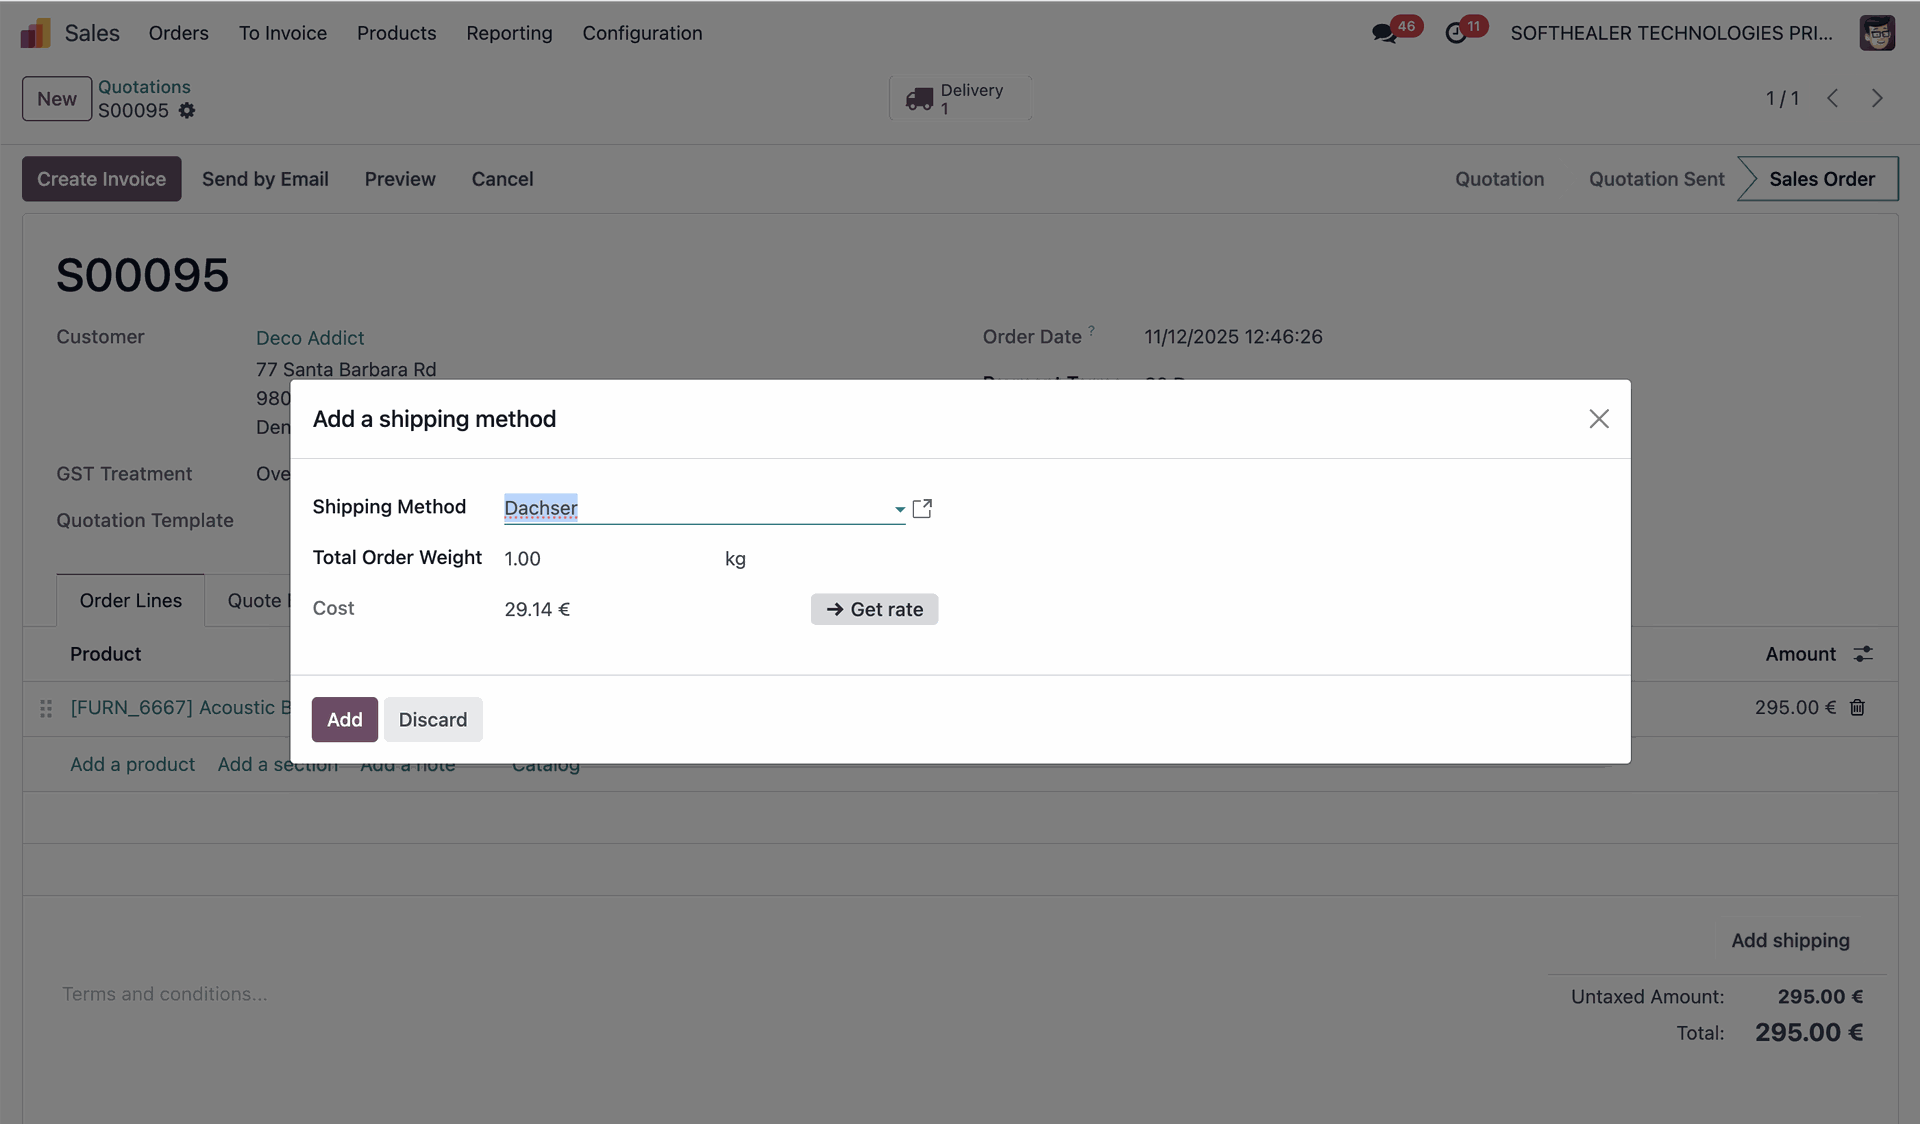Click the Get rate button
The width and height of the screenshot is (1920, 1124).
click(874, 609)
